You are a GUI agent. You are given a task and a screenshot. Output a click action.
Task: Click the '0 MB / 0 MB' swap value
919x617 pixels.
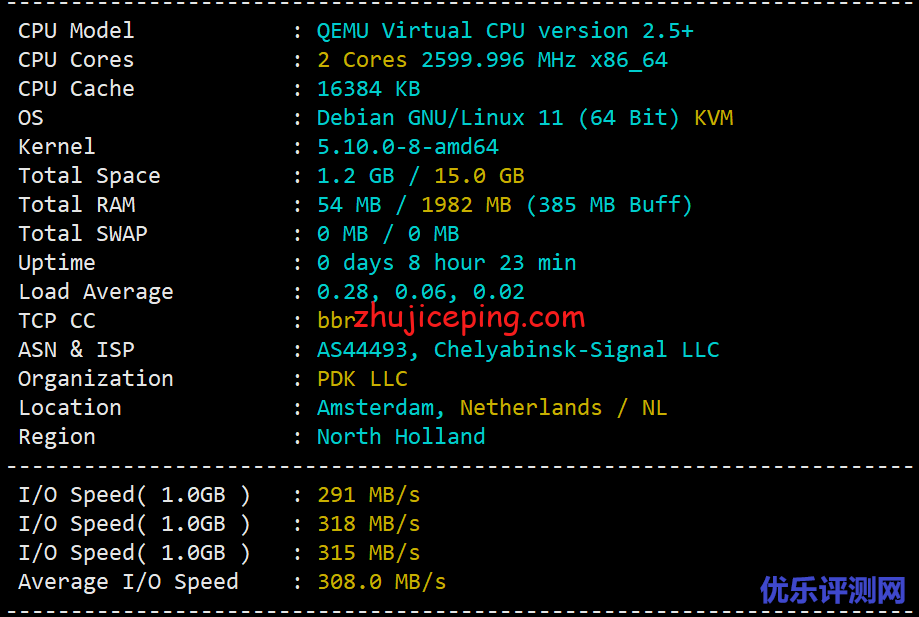point(388,234)
